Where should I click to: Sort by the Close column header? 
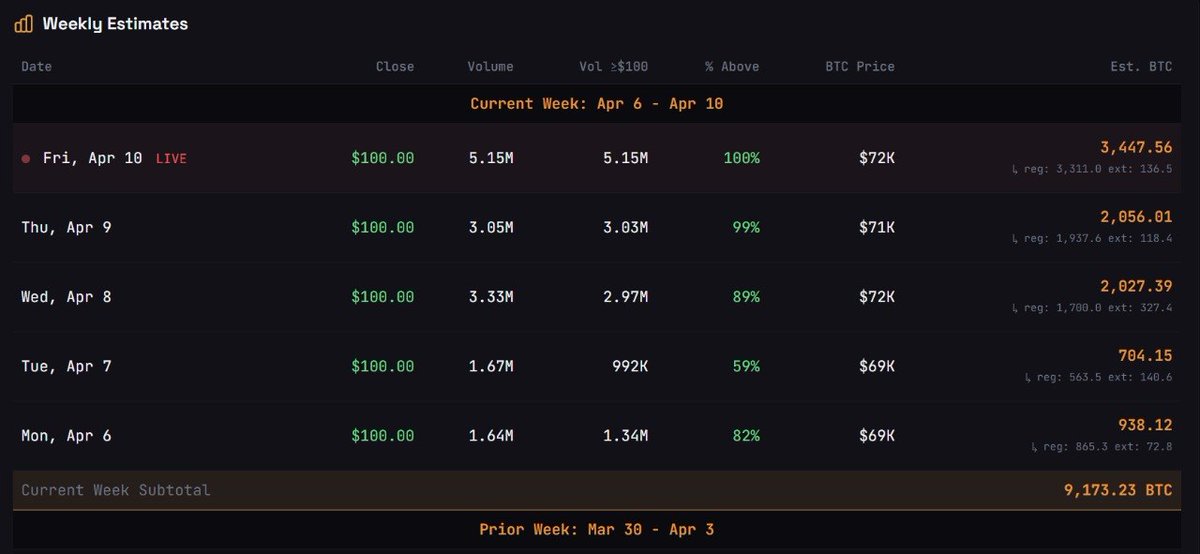point(394,67)
